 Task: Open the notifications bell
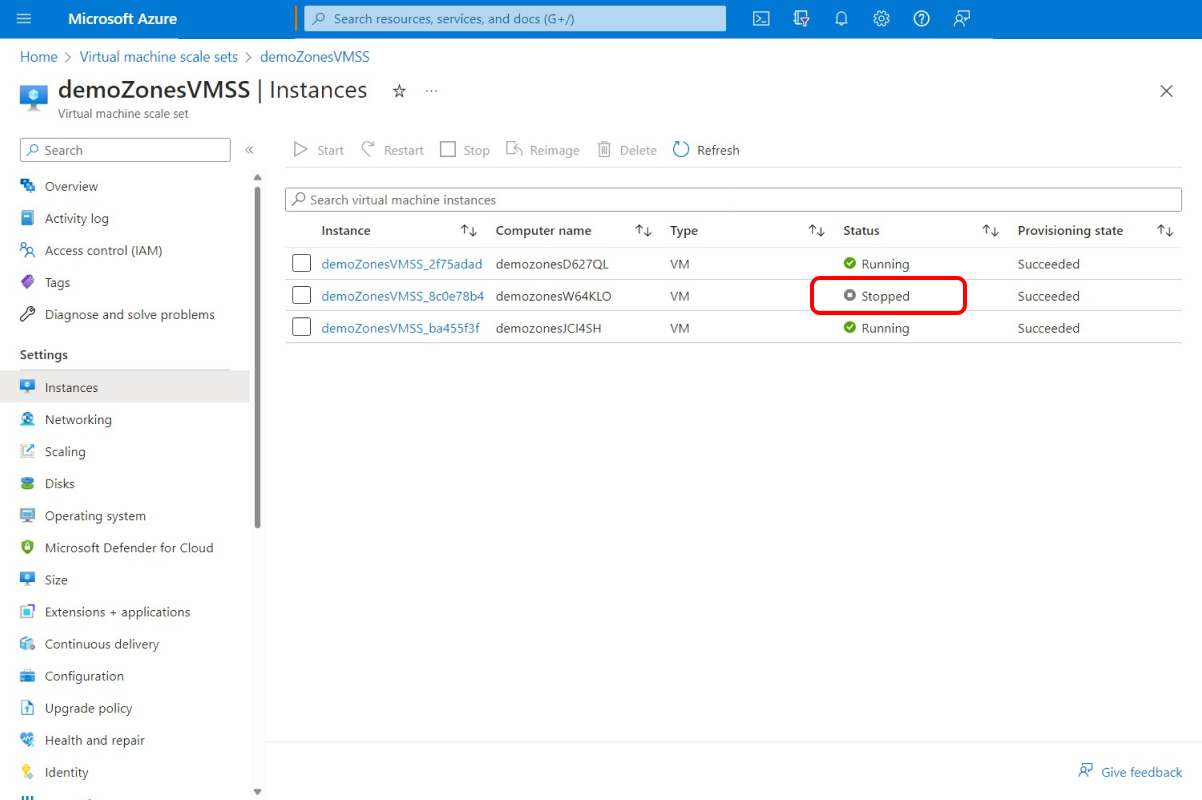(841, 18)
